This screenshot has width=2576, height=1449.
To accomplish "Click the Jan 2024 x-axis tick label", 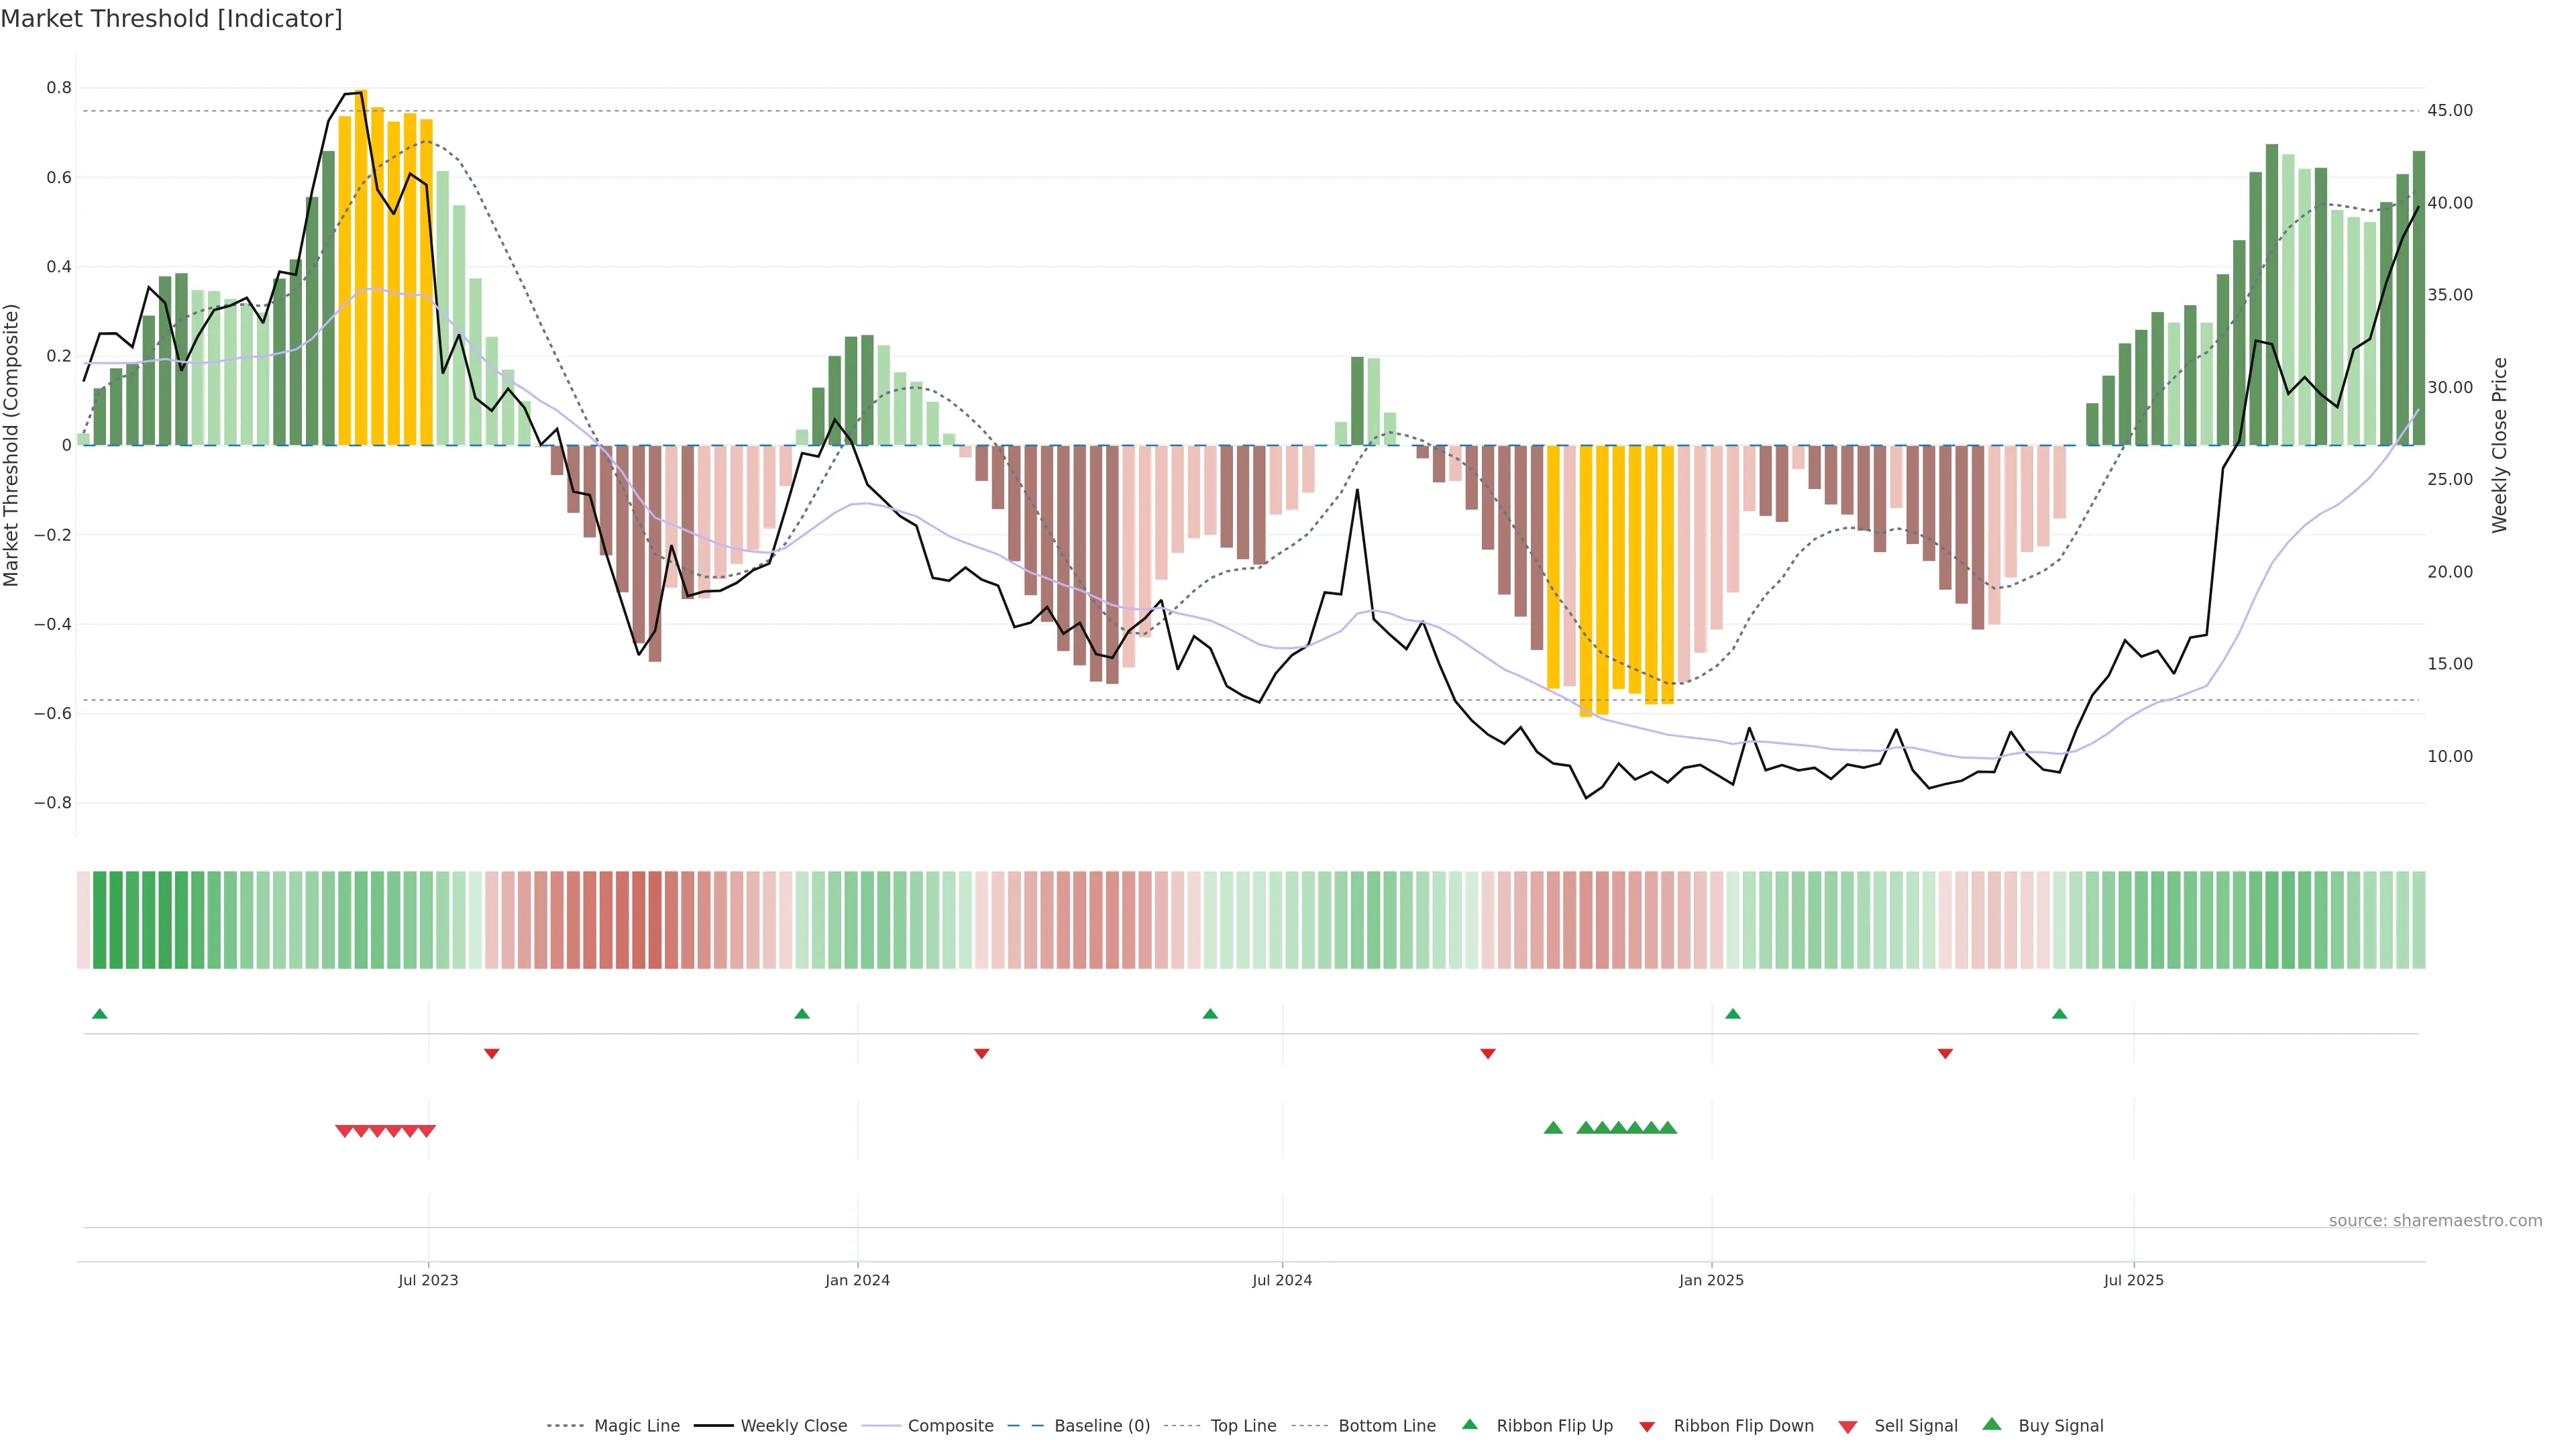I will click(x=857, y=1280).
